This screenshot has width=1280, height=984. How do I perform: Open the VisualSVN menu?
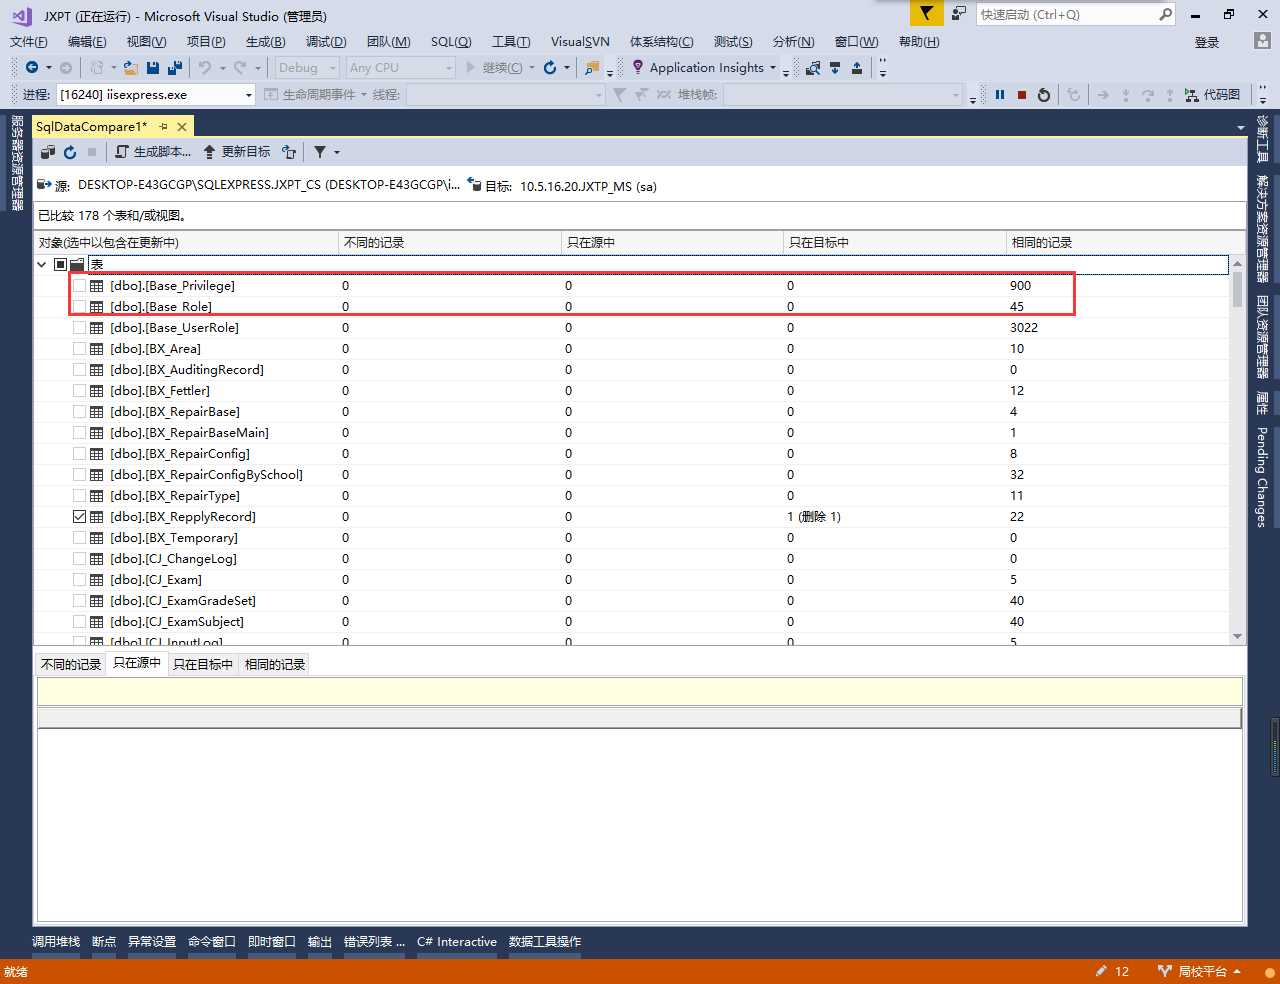point(580,41)
